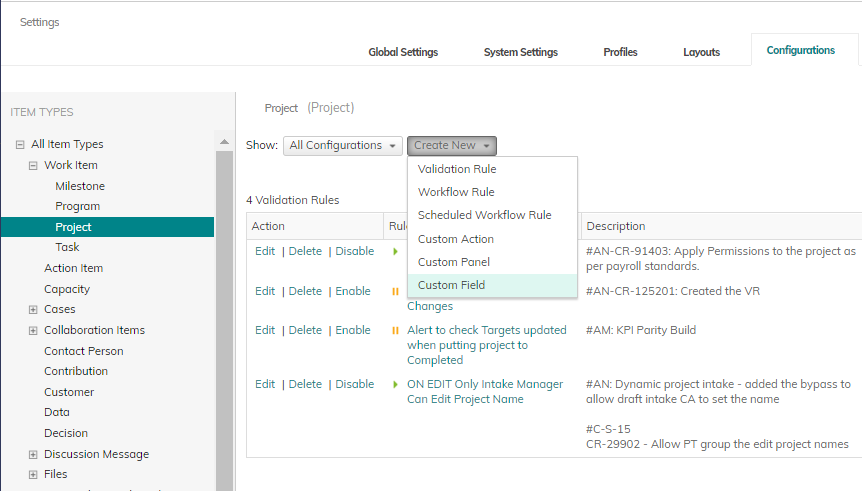Delete the ON EDIT Only Intake Manager rule
The image size is (862, 491).
[x=305, y=384]
